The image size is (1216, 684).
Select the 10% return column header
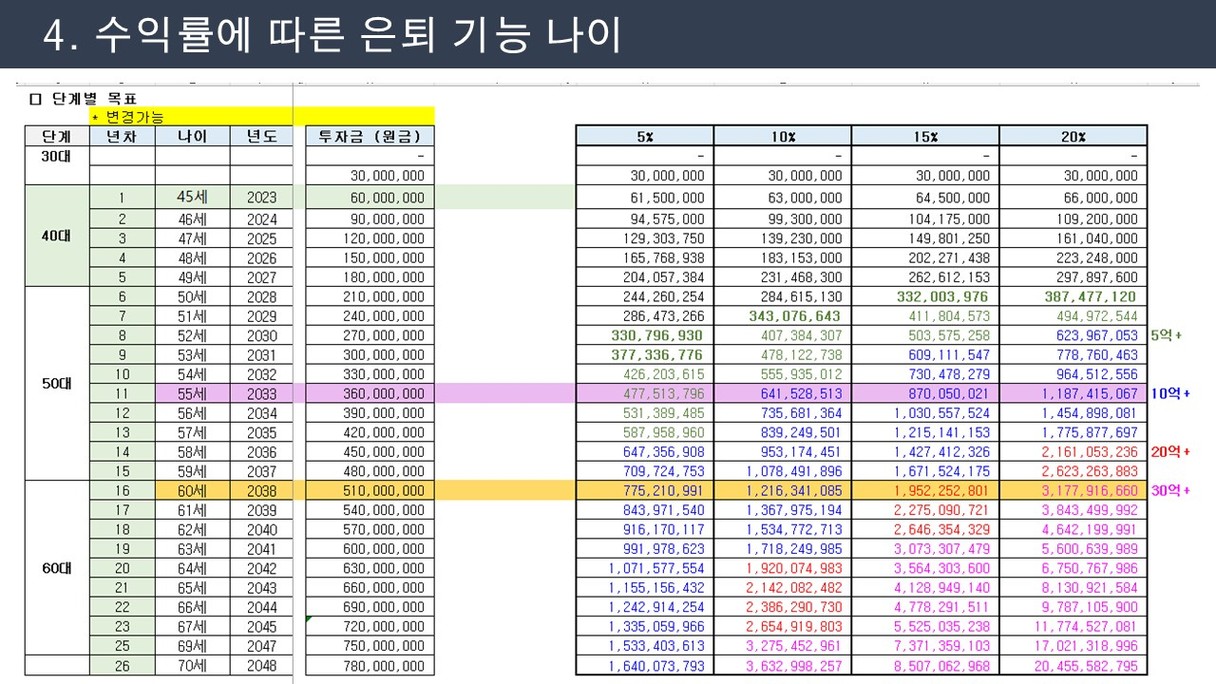pyautogui.click(x=782, y=137)
